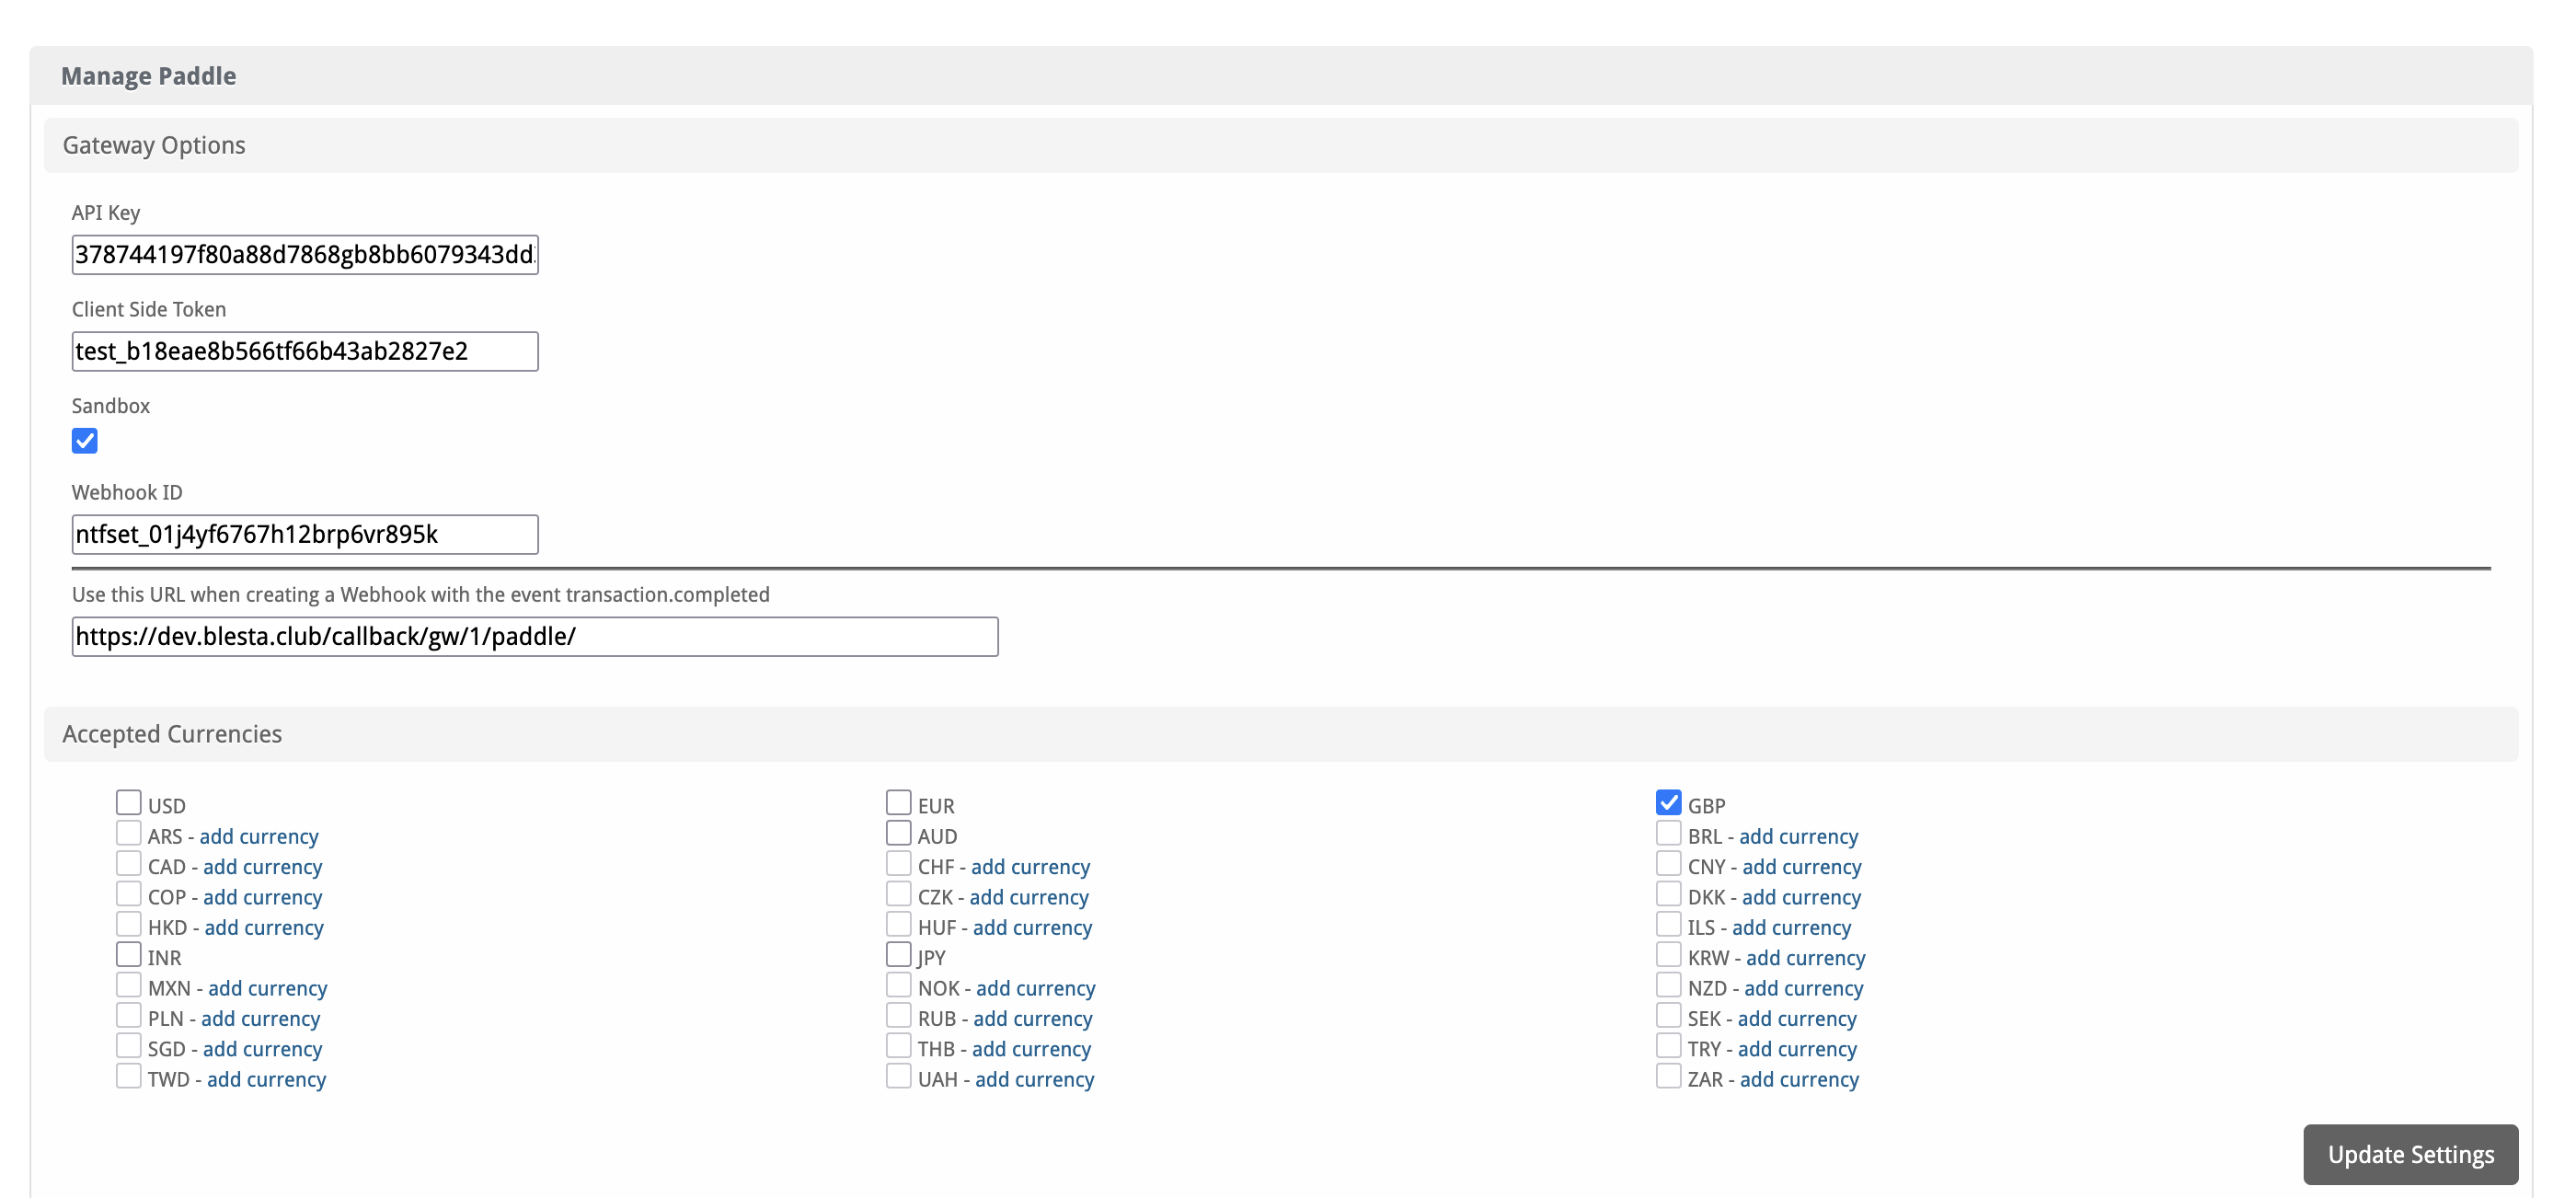
Task: Add THB currency via its link
Action: (x=1032, y=1049)
